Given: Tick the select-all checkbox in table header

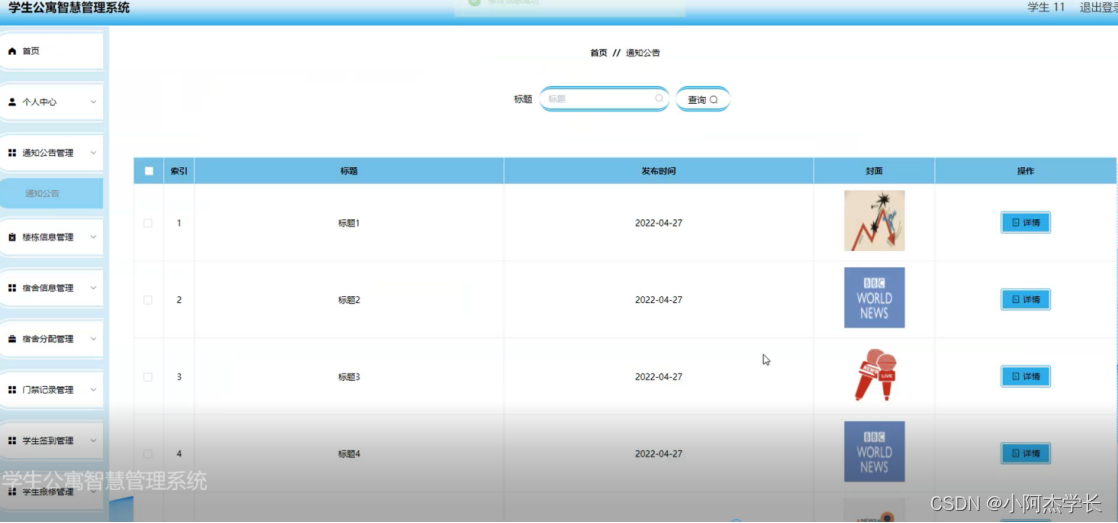Looking at the screenshot, I should pos(148,171).
